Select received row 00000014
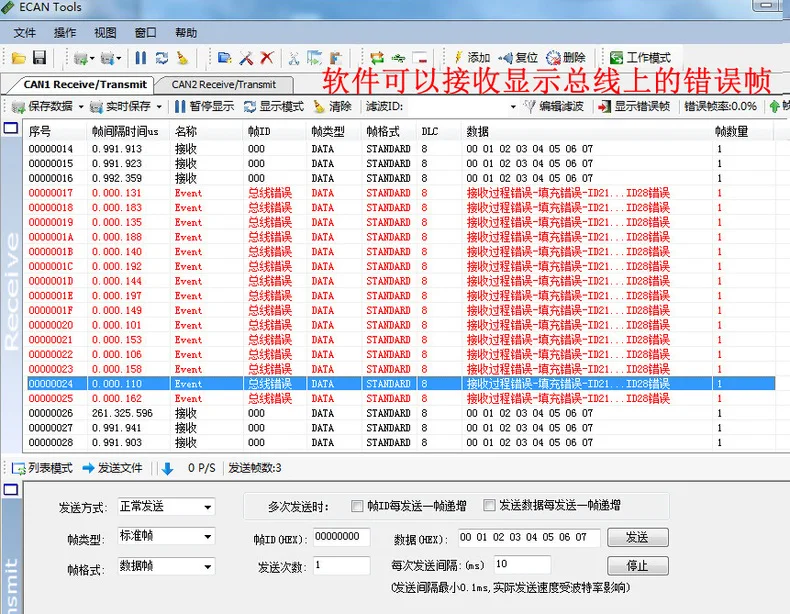Screen dimensions: 790x614 click(401, 149)
